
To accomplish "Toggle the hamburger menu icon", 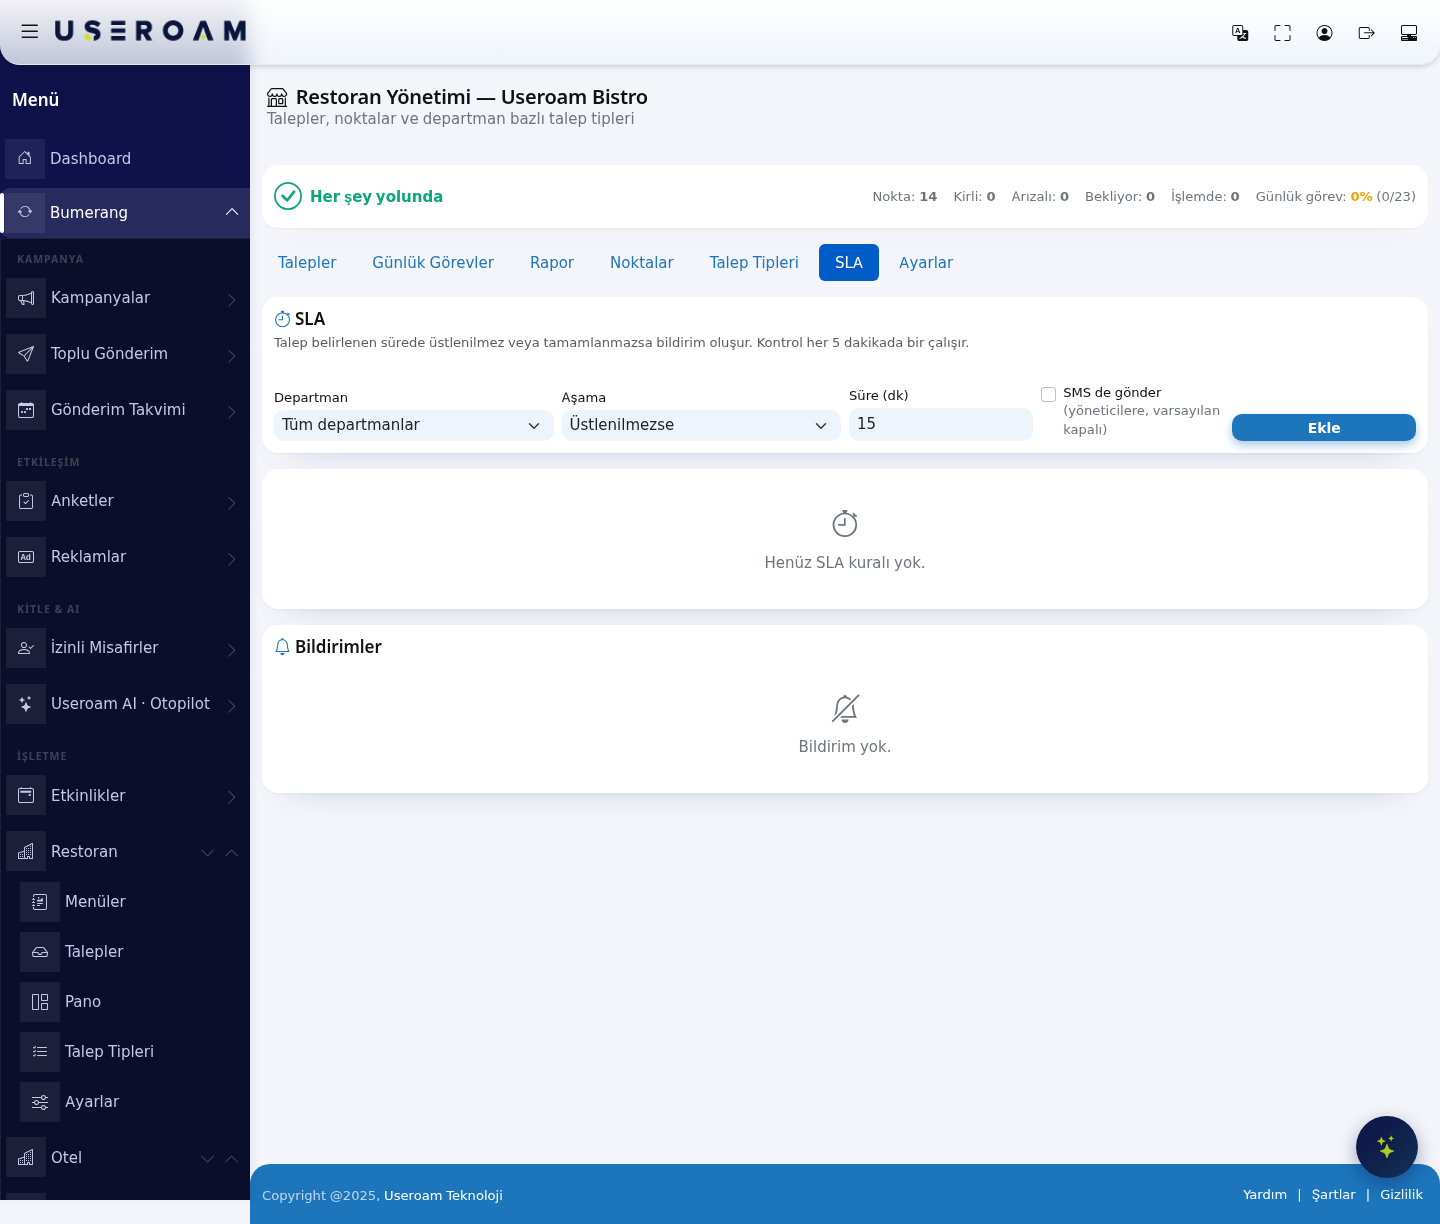I will pos(30,32).
